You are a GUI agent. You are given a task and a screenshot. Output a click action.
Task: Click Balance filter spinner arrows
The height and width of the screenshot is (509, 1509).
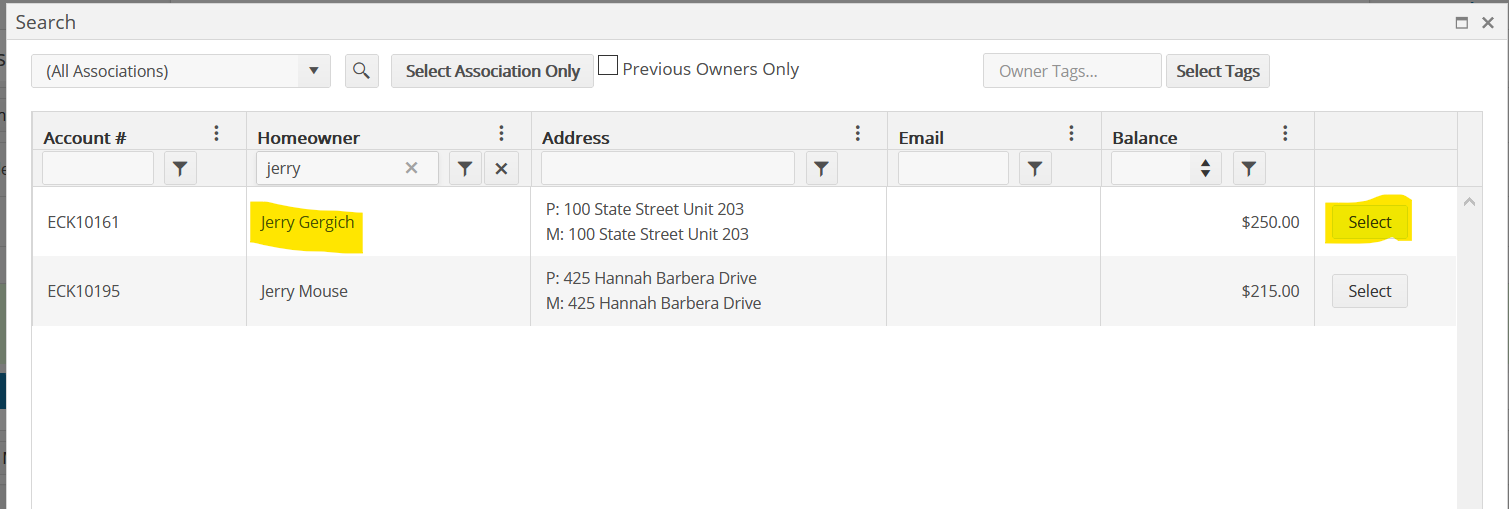pyautogui.click(x=1205, y=169)
